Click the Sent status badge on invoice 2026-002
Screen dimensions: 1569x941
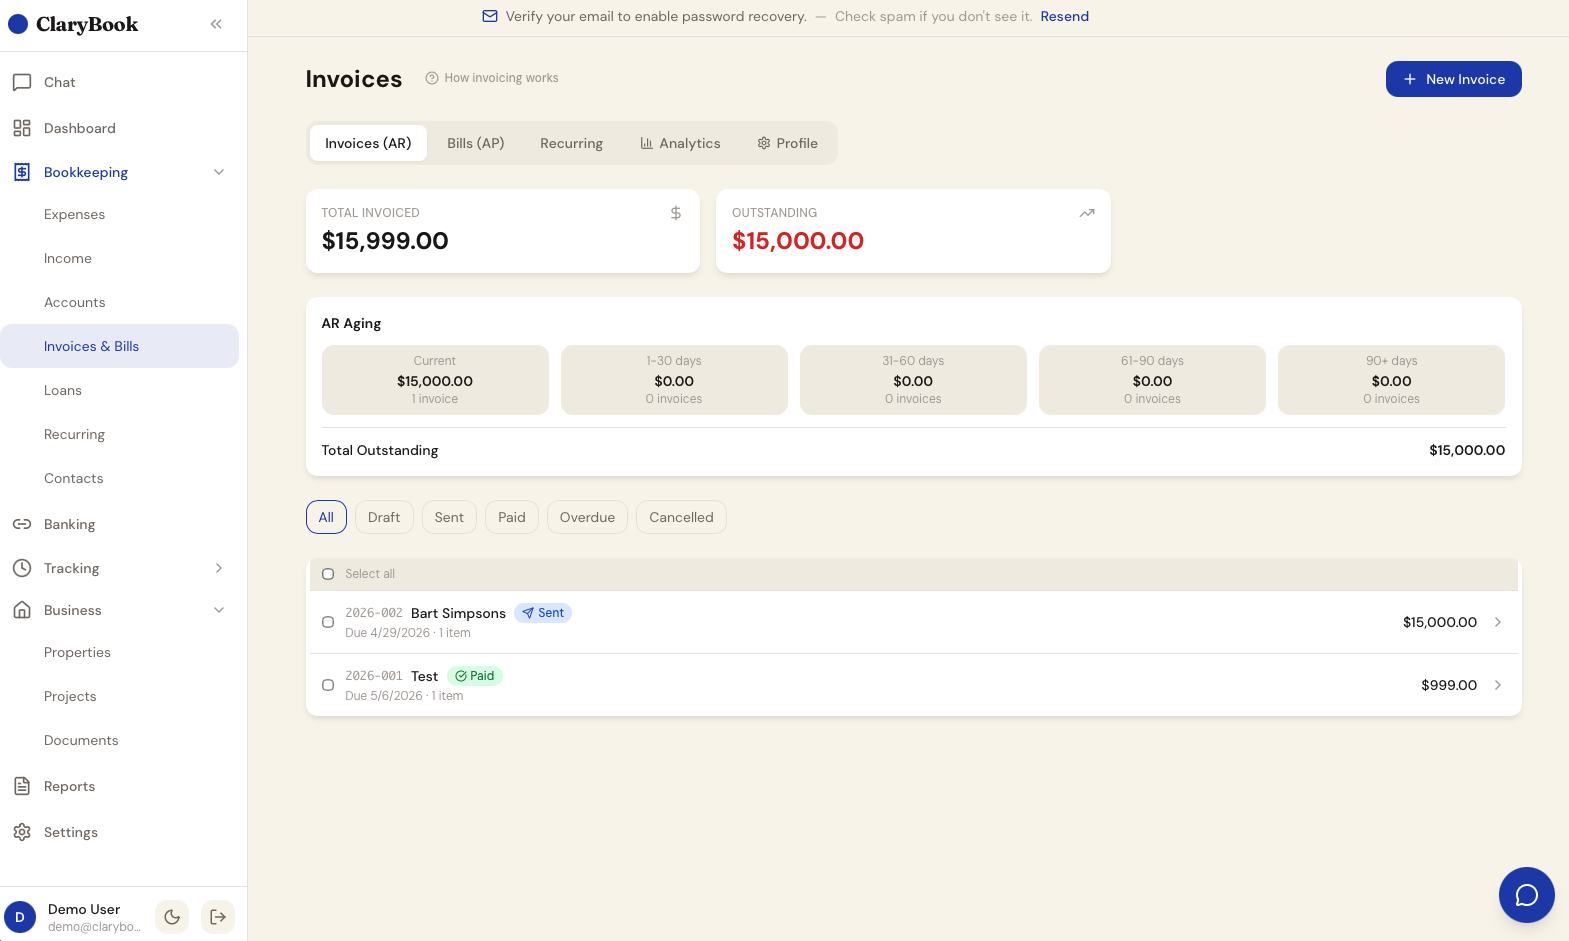[x=543, y=613]
